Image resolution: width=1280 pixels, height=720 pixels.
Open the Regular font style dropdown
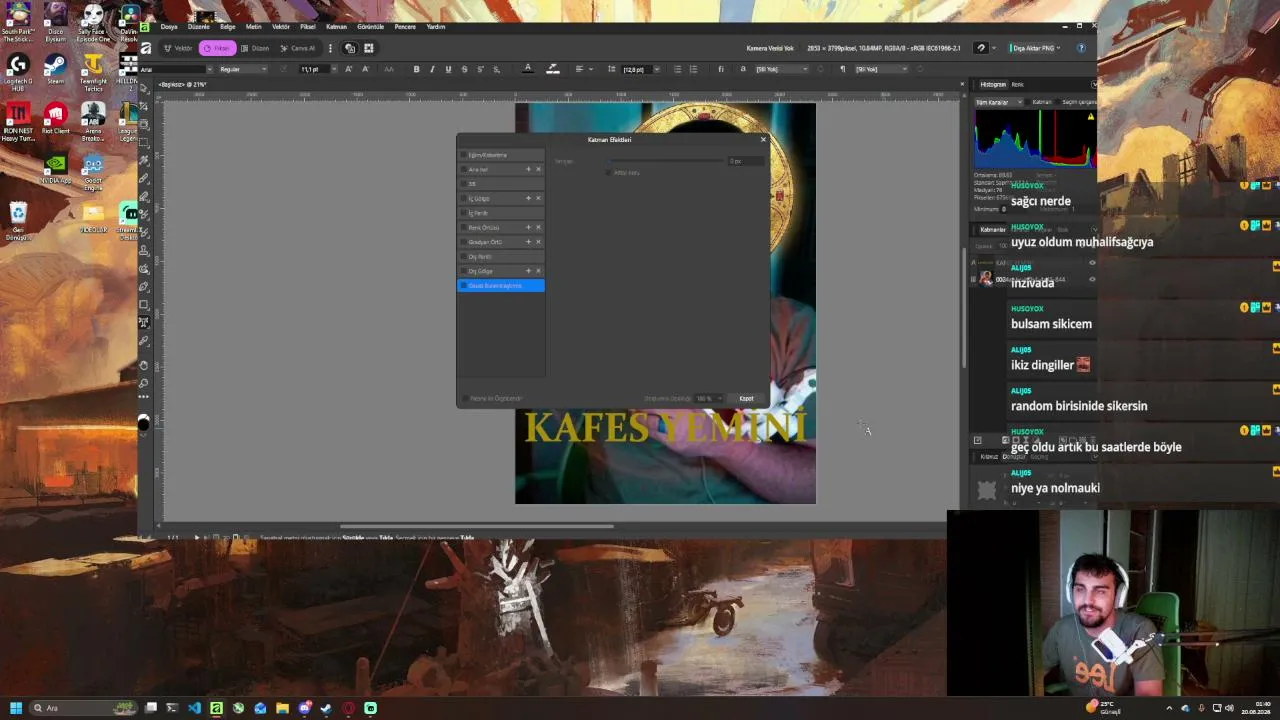pos(243,69)
